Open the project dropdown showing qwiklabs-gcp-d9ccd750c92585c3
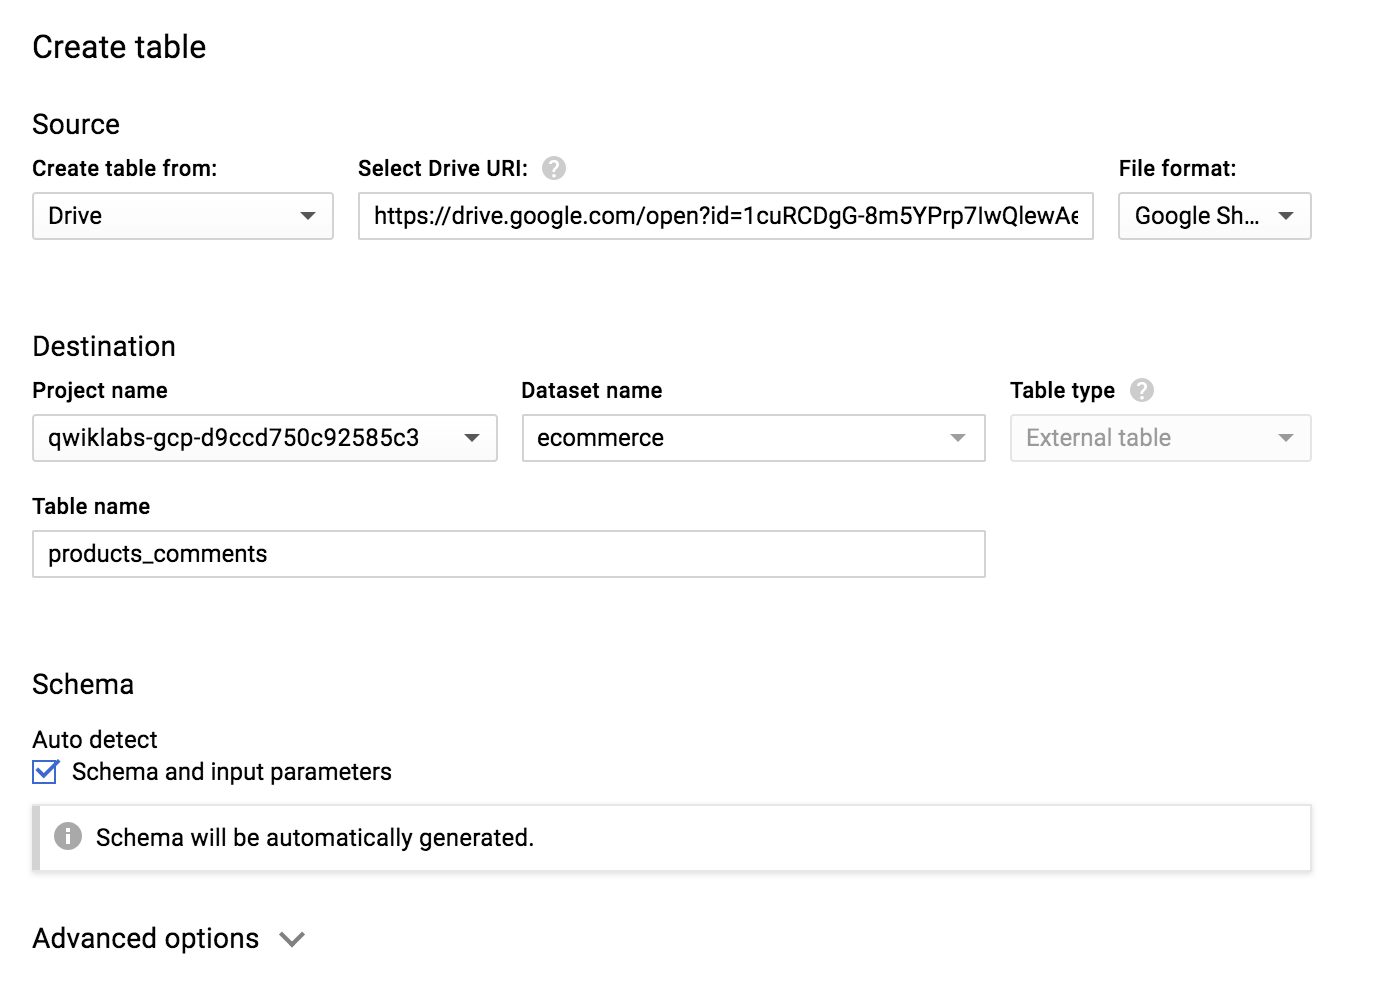This screenshot has height=992, width=1398. tap(264, 438)
